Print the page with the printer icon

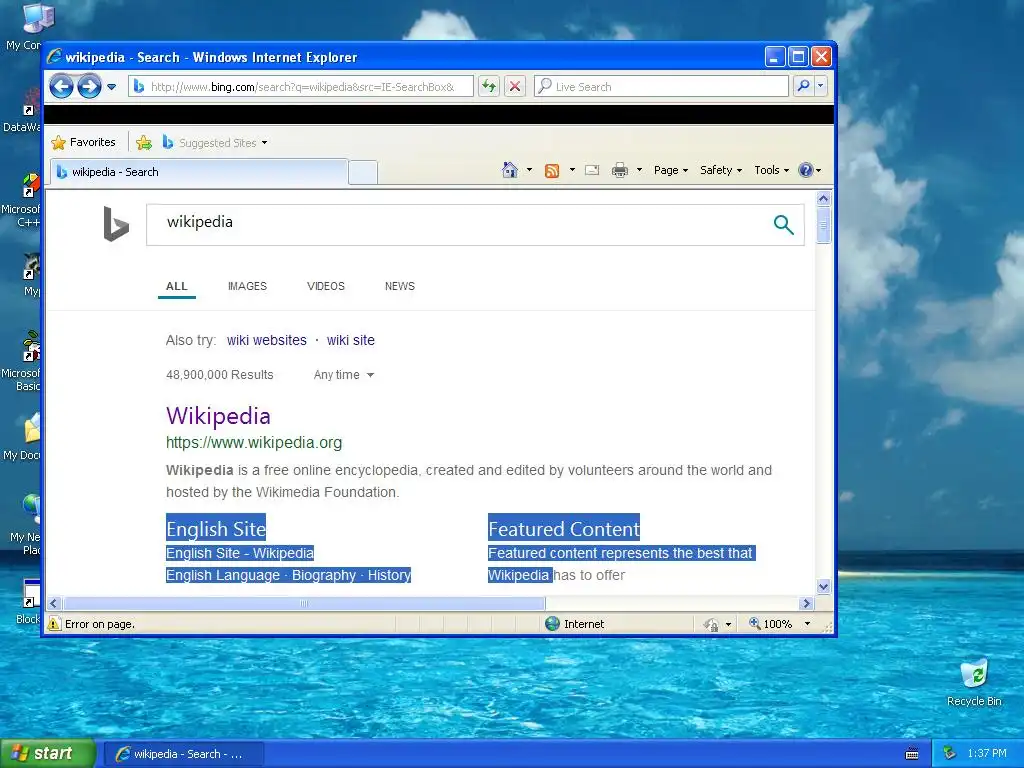pos(620,170)
